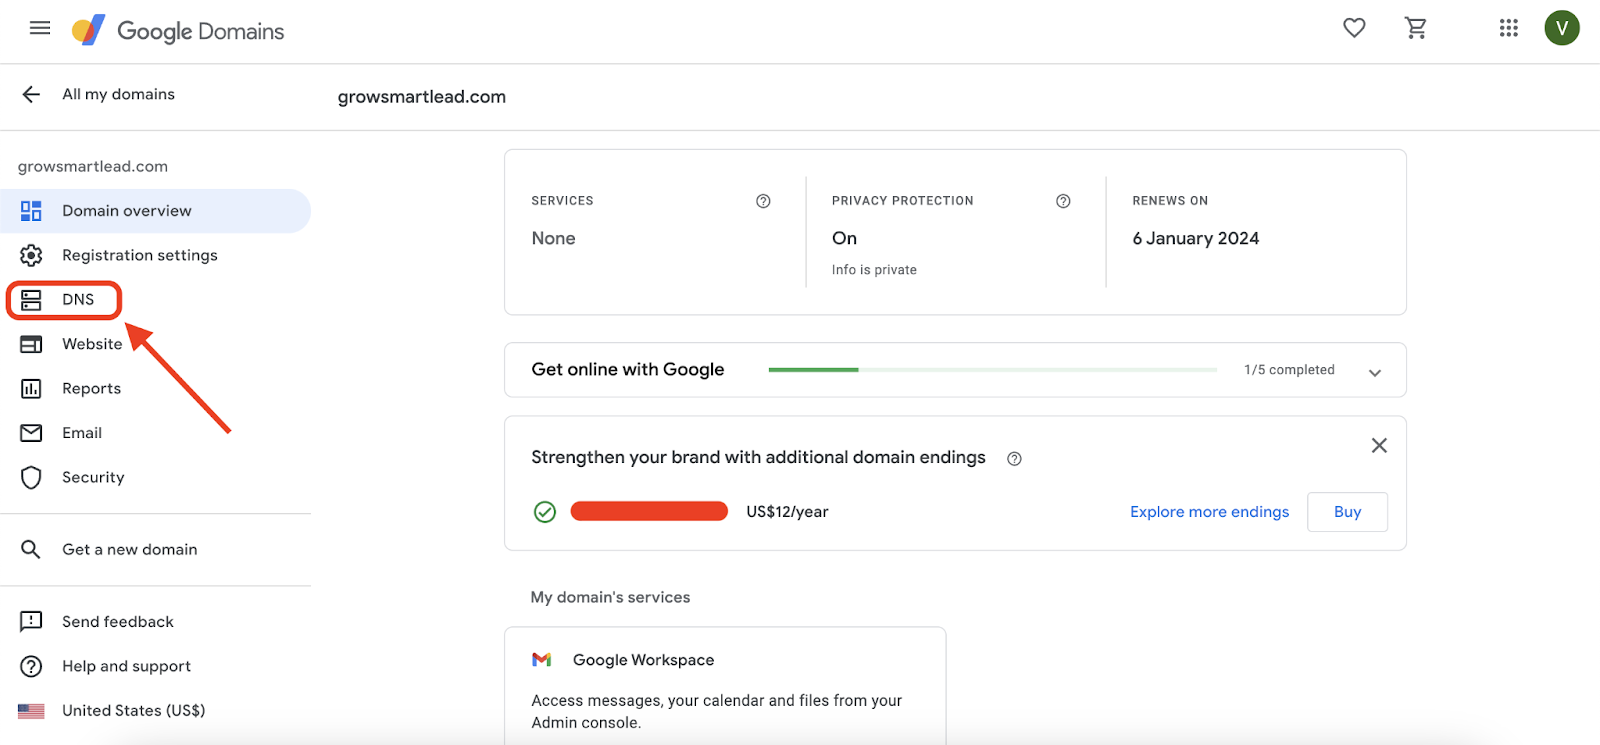This screenshot has height=745, width=1600.
Task: Click Explore more endings link
Action: [x=1209, y=512]
